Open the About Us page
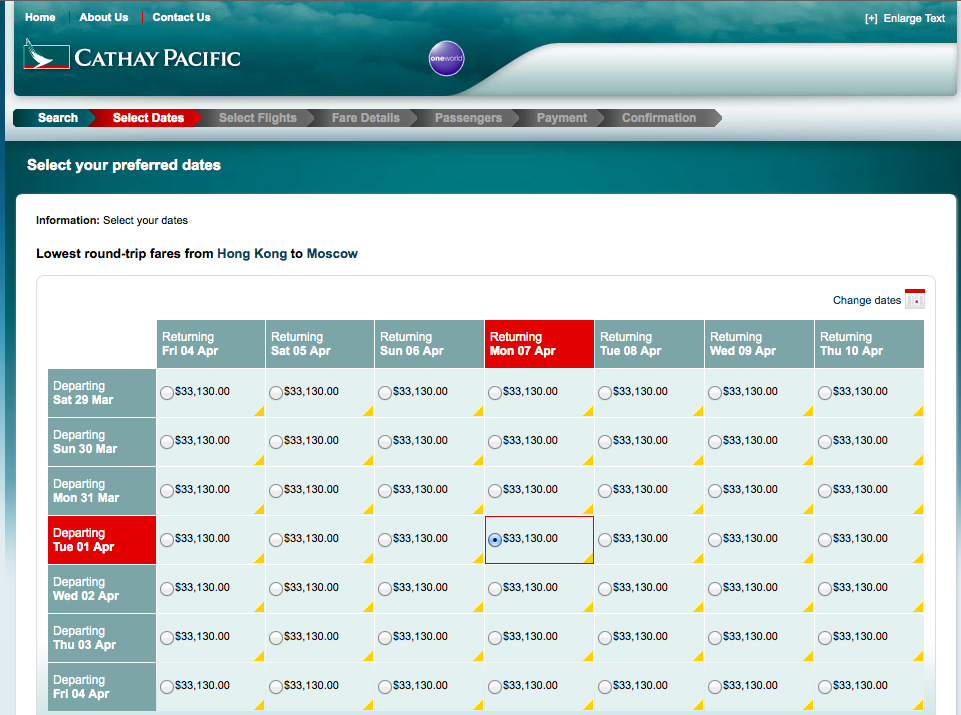961x715 pixels. click(x=104, y=17)
